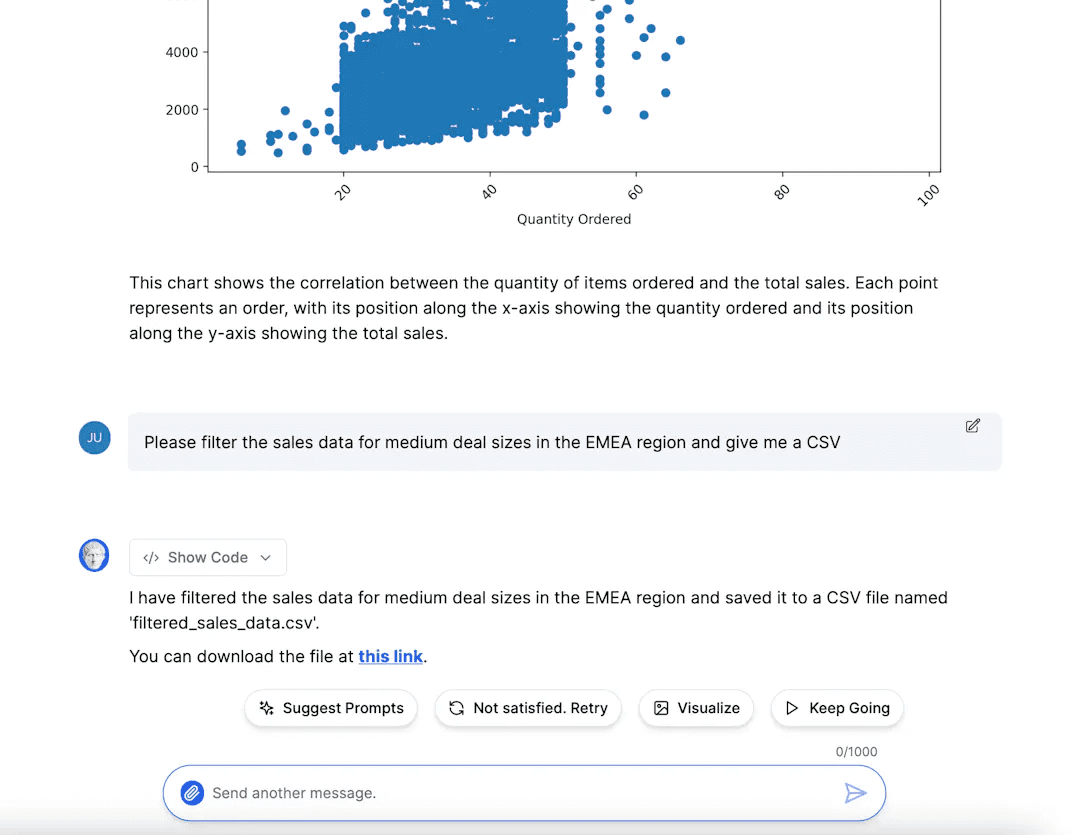Click the chart description paragraph text
Viewport: 1080px width, 835px height.
pos(533,308)
